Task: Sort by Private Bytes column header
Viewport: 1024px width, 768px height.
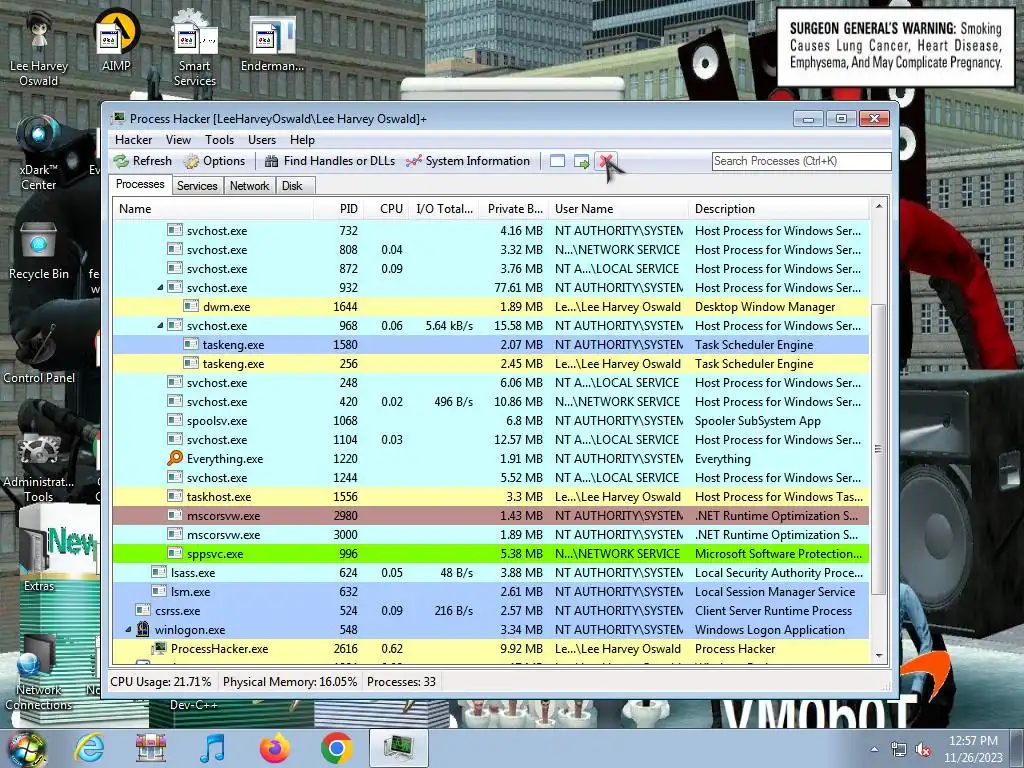Action: click(x=514, y=209)
